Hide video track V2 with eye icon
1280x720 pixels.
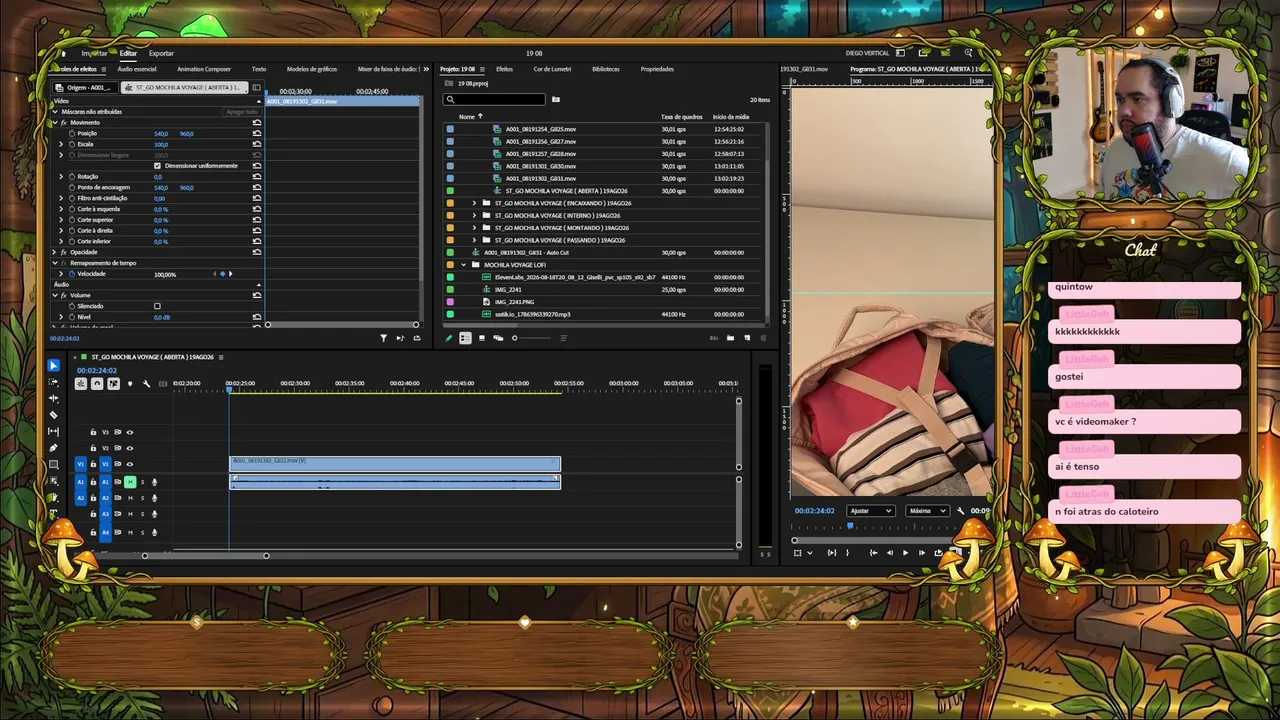click(129, 448)
